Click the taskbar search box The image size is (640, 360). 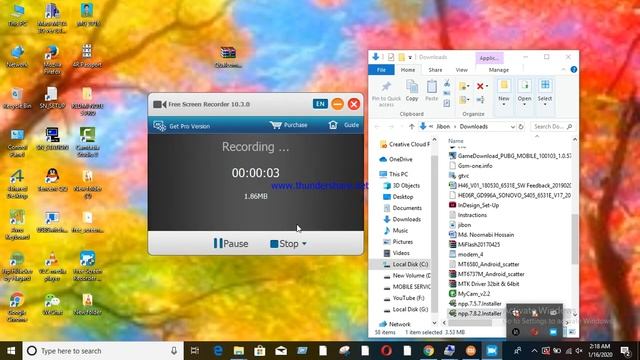pyautogui.click(x=103, y=351)
